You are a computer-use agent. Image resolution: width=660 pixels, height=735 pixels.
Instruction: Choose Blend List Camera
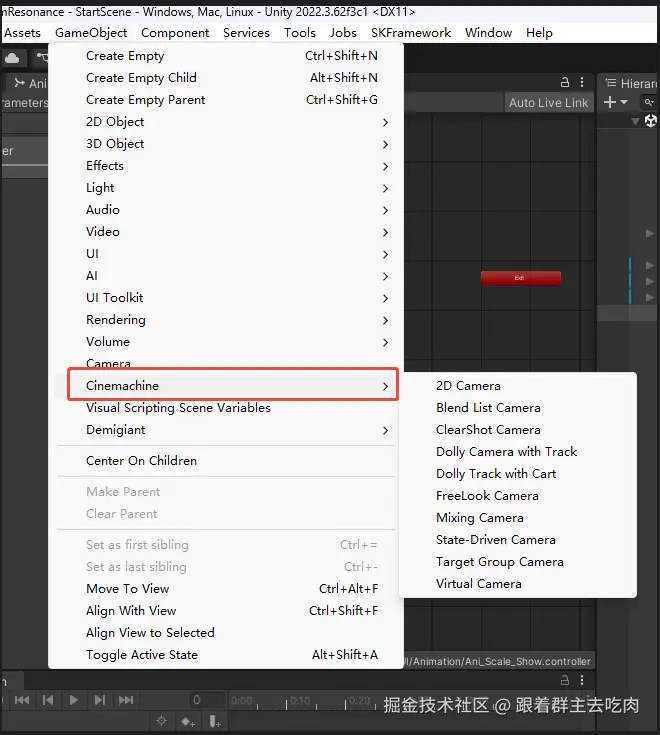click(x=518, y=408)
